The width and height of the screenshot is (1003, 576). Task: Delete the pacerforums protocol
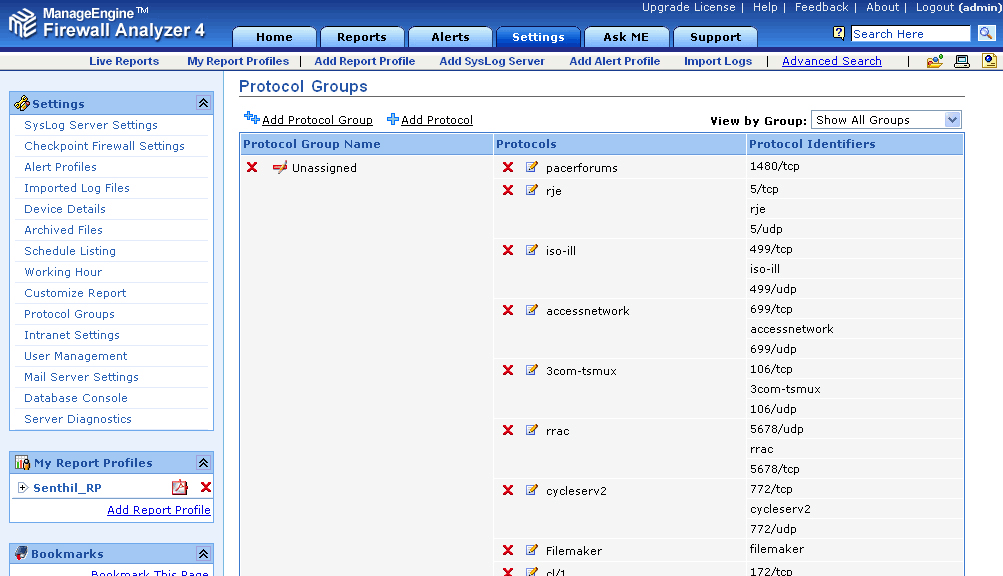click(508, 167)
